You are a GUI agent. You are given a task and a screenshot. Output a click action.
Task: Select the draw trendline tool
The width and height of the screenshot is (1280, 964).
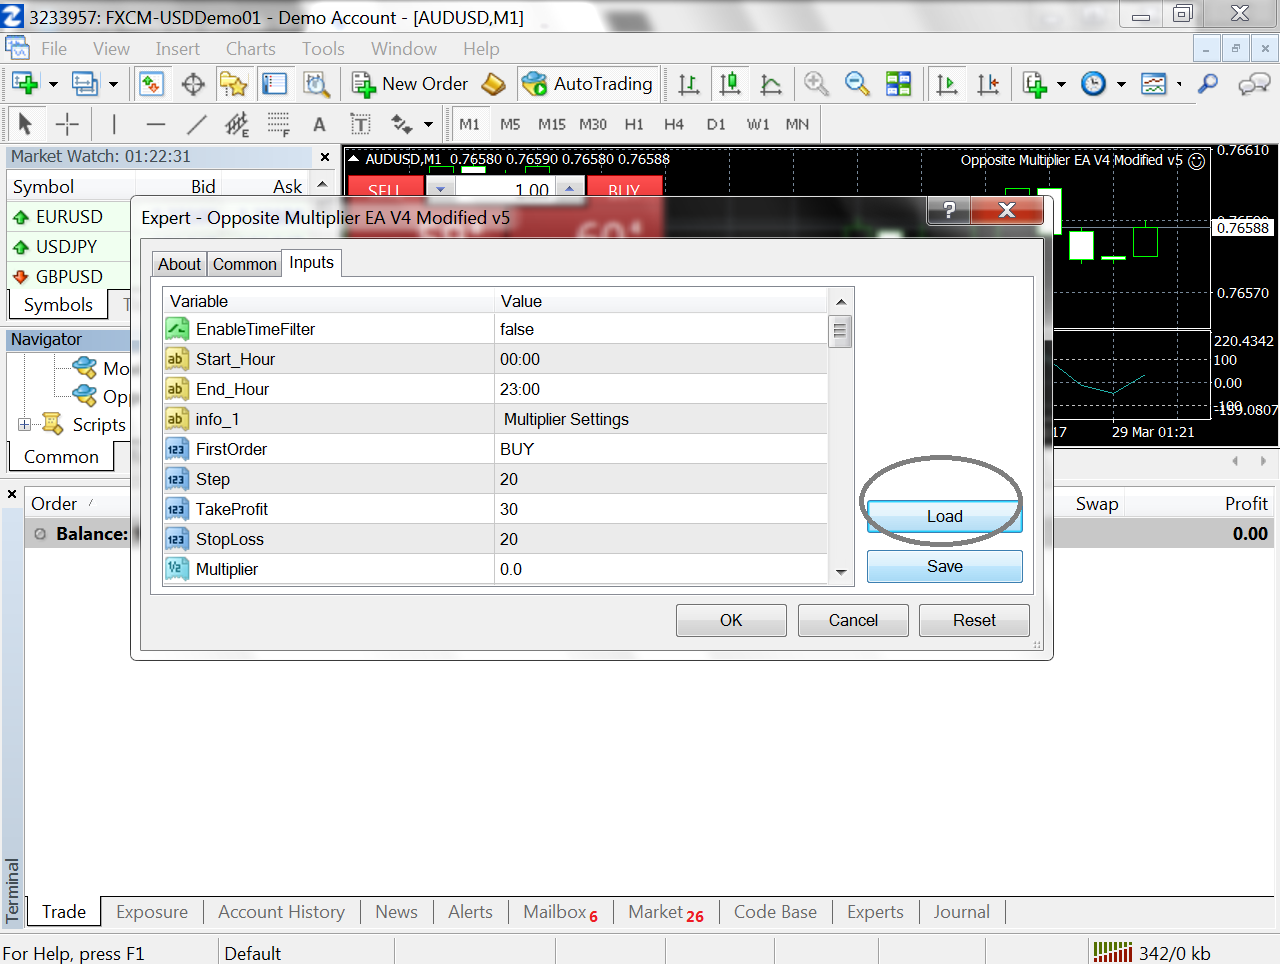pos(197,124)
